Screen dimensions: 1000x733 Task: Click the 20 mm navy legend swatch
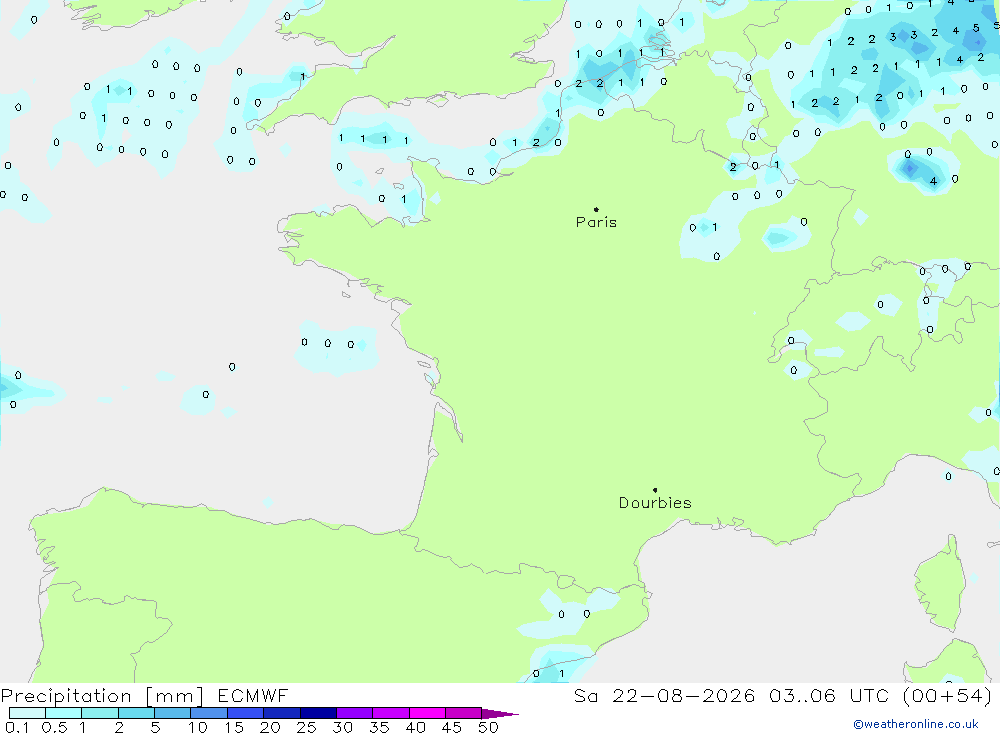tap(281, 713)
